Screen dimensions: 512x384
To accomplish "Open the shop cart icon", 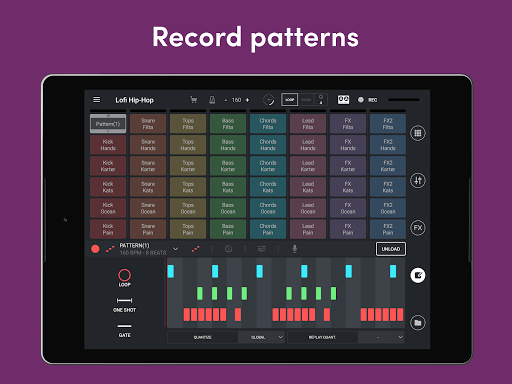I will coord(193,100).
